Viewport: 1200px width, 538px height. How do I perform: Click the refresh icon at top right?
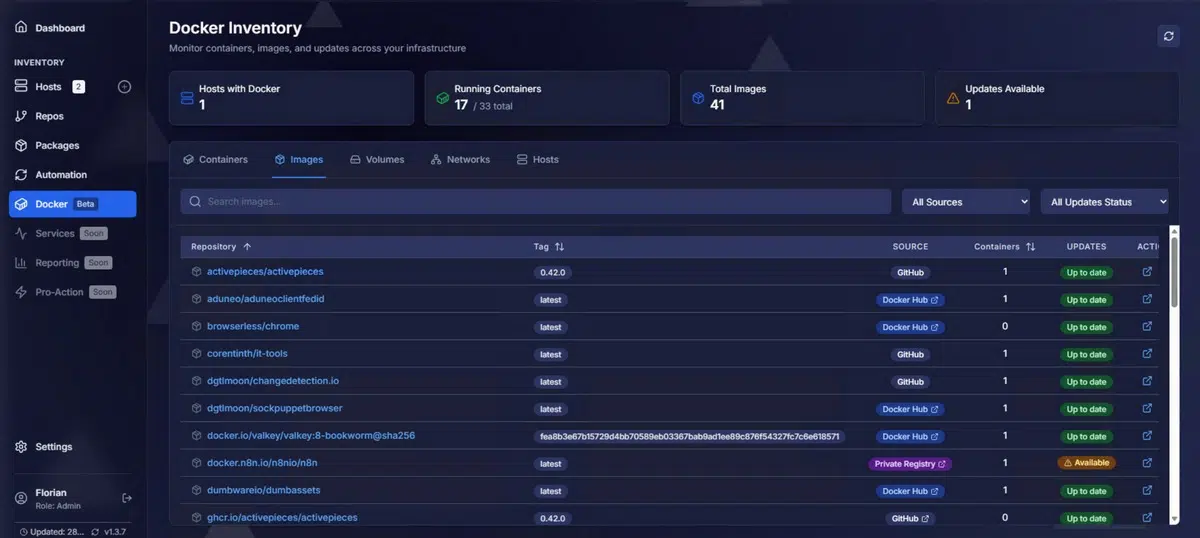pos(1168,36)
